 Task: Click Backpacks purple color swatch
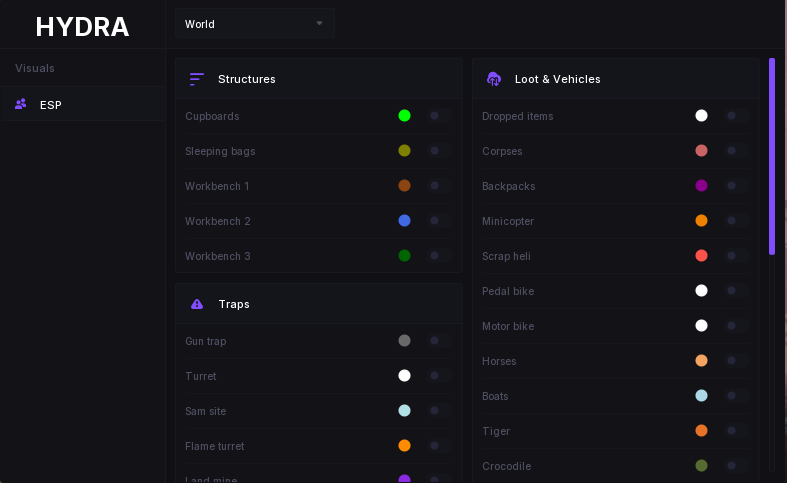[x=702, y=186]
